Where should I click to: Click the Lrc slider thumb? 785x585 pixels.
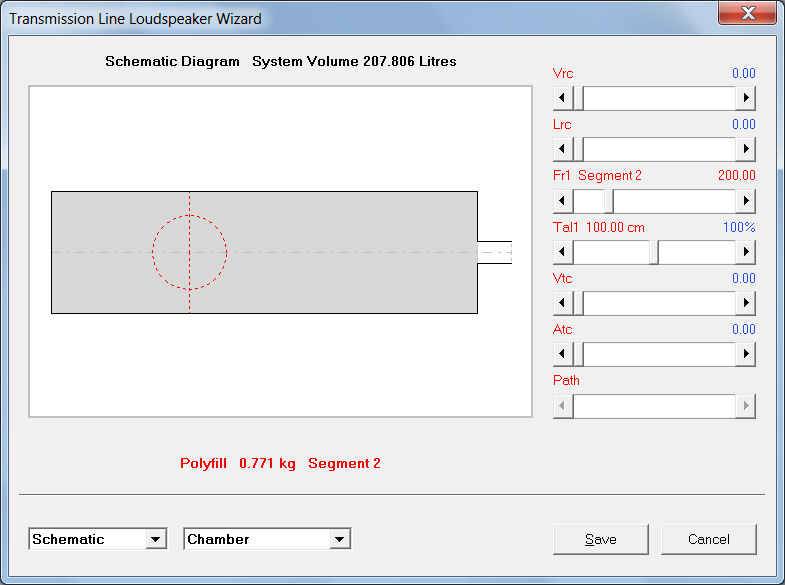[x=578, y=149]
